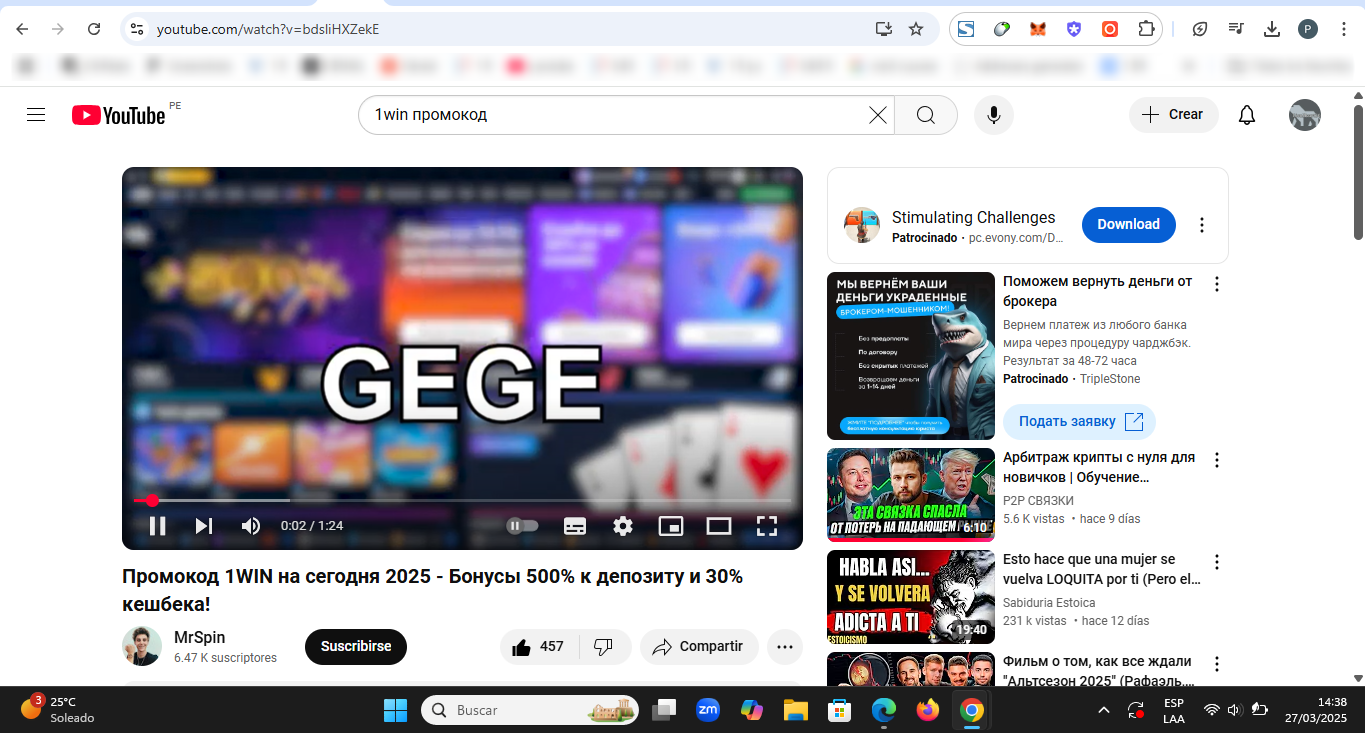Screen dimensions: 1365x733
Task: Open YouTube notifications bell
Action: 1247,115
